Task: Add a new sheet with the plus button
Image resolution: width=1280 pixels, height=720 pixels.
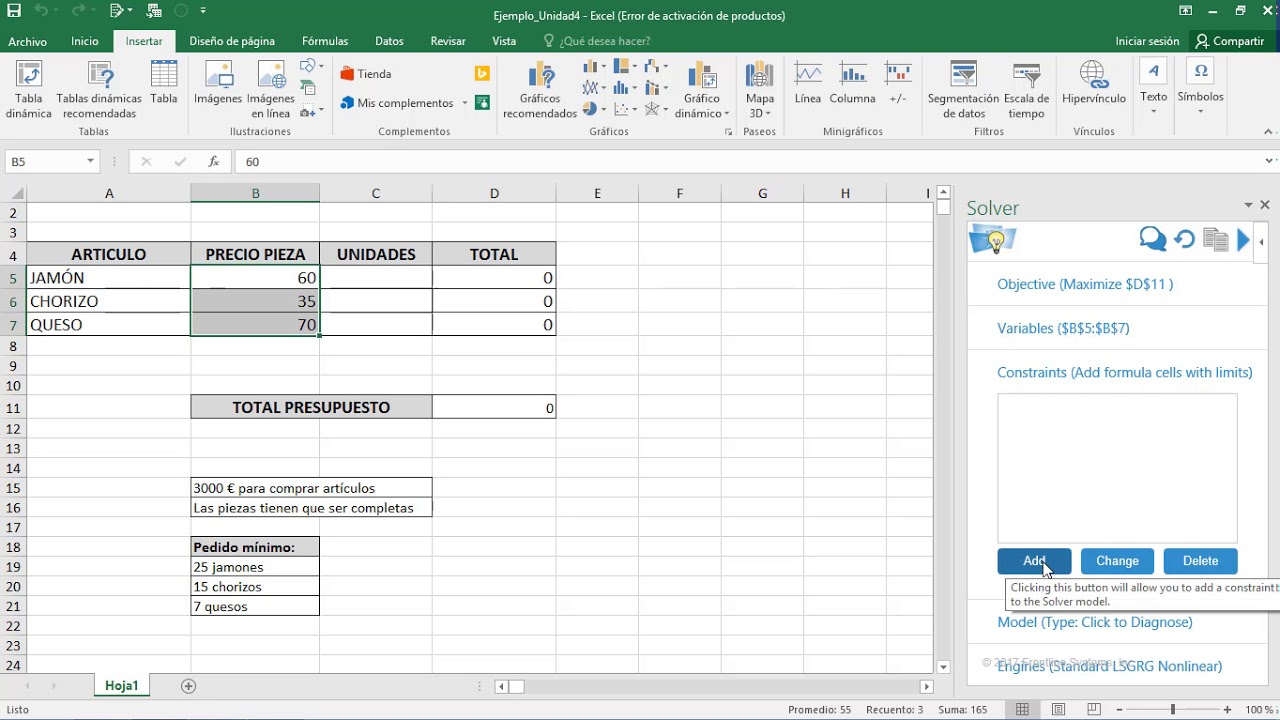Action: tap(188, 686)
